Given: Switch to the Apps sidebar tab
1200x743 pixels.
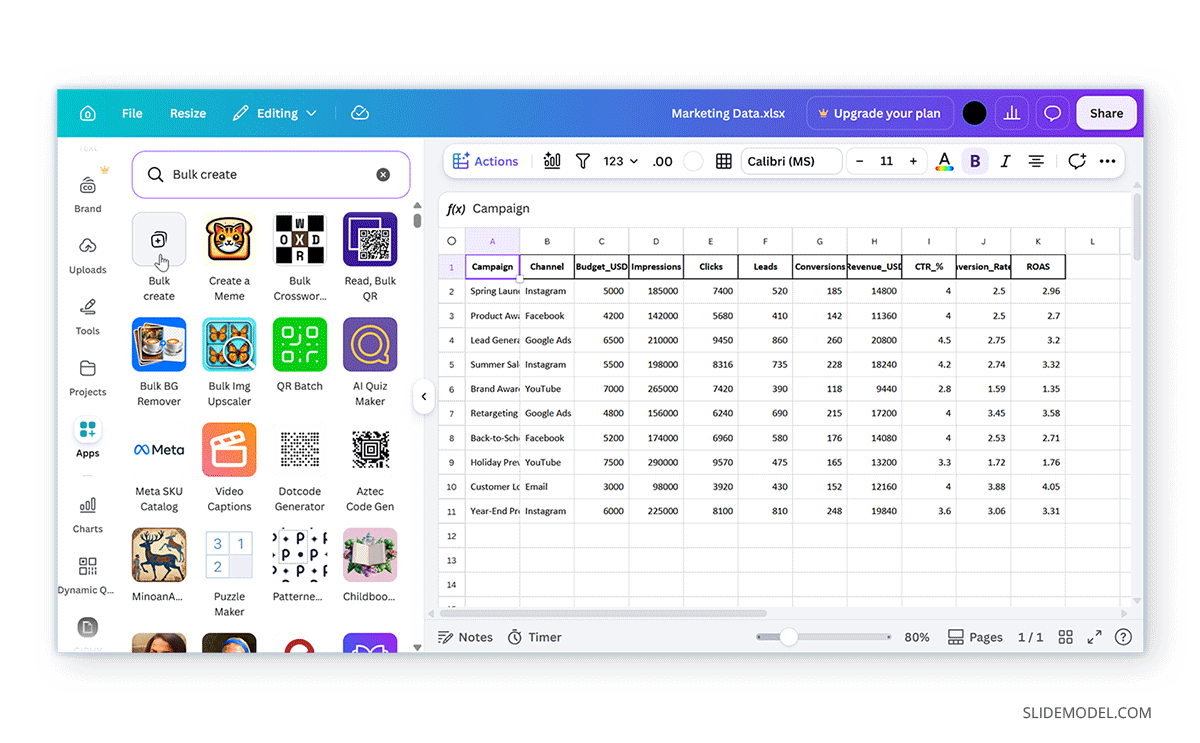Looking at the screenshot, I should (88, 438).
